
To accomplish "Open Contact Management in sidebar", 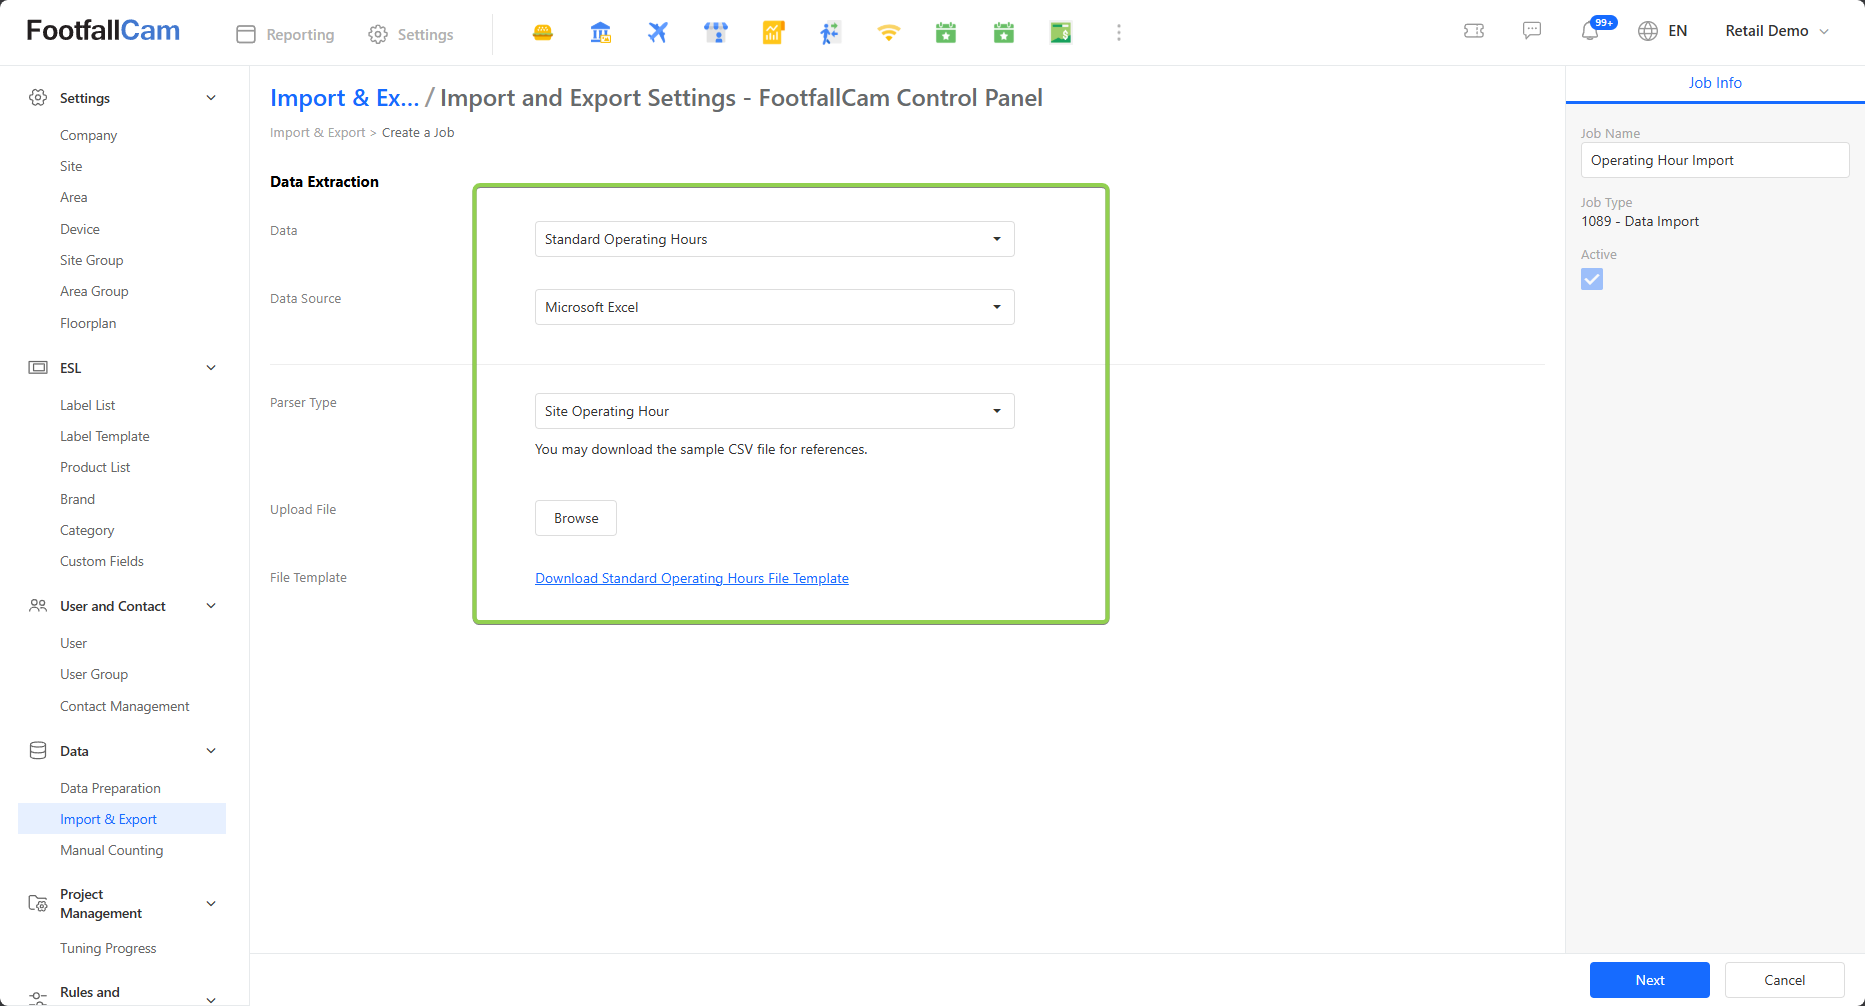I will pos(125,706).
